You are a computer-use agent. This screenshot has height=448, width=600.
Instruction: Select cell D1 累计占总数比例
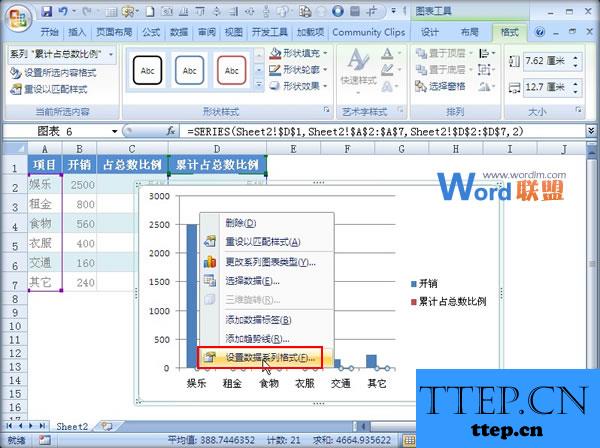pos(217,165)
